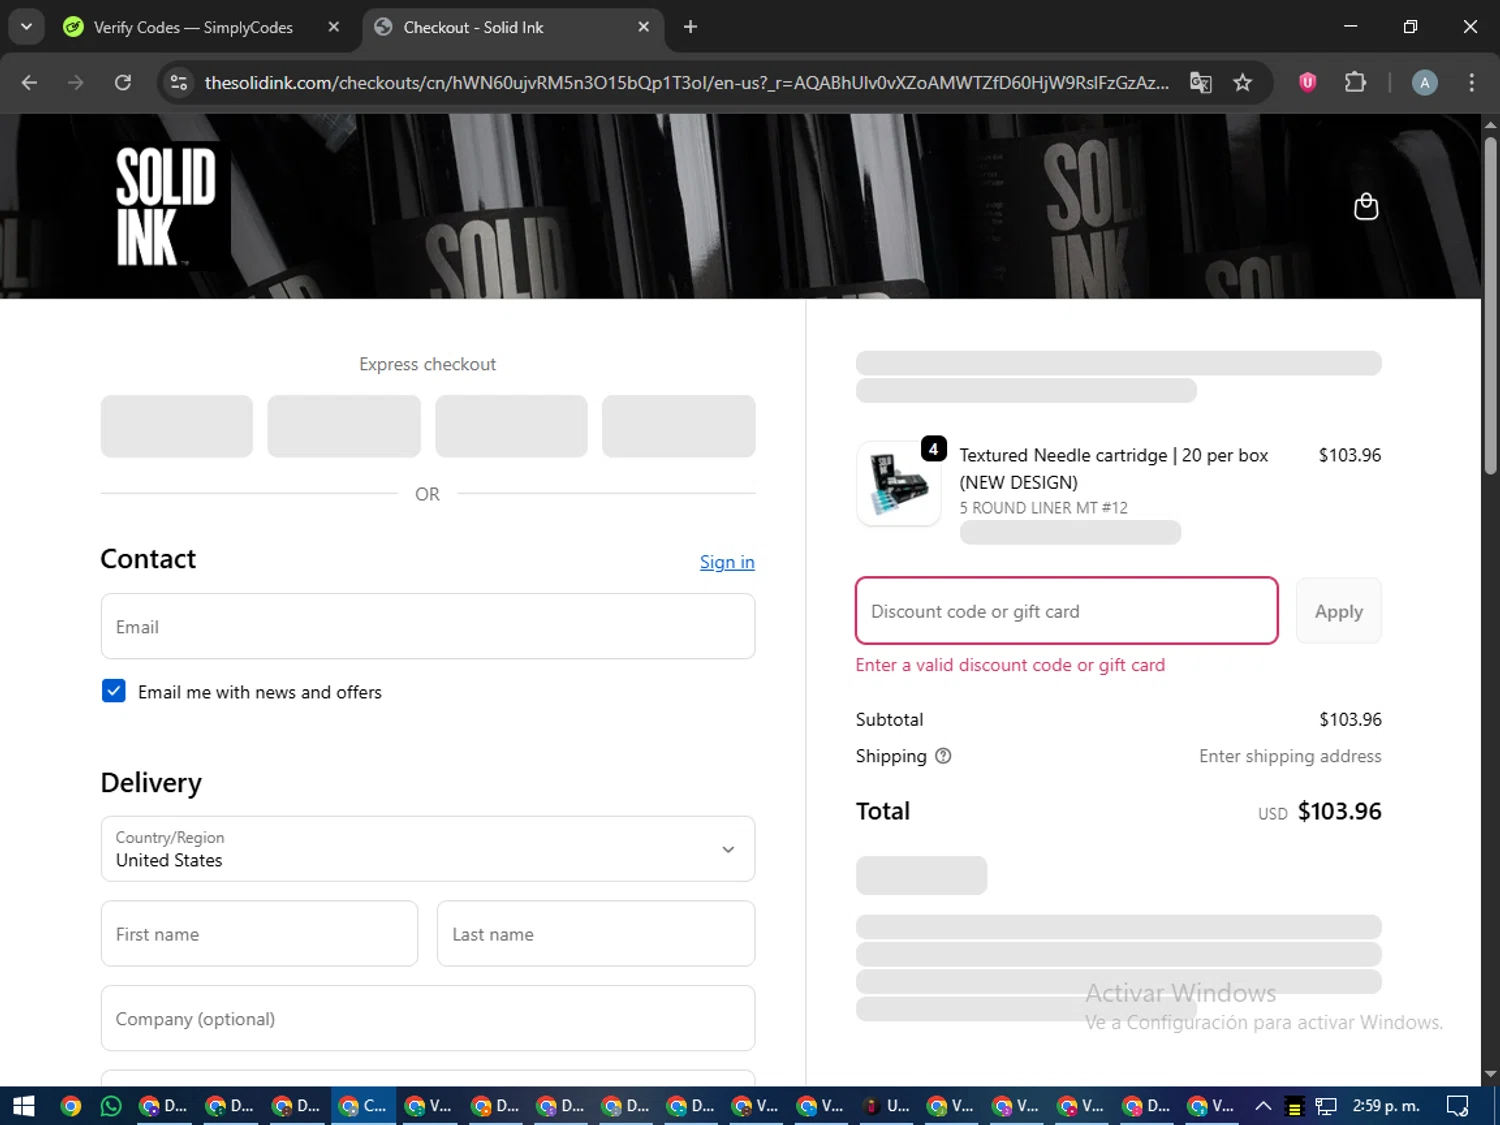Open the clock showing 2:59 p. m.
The image size is (1500, 1125).
[1386, 1106]
